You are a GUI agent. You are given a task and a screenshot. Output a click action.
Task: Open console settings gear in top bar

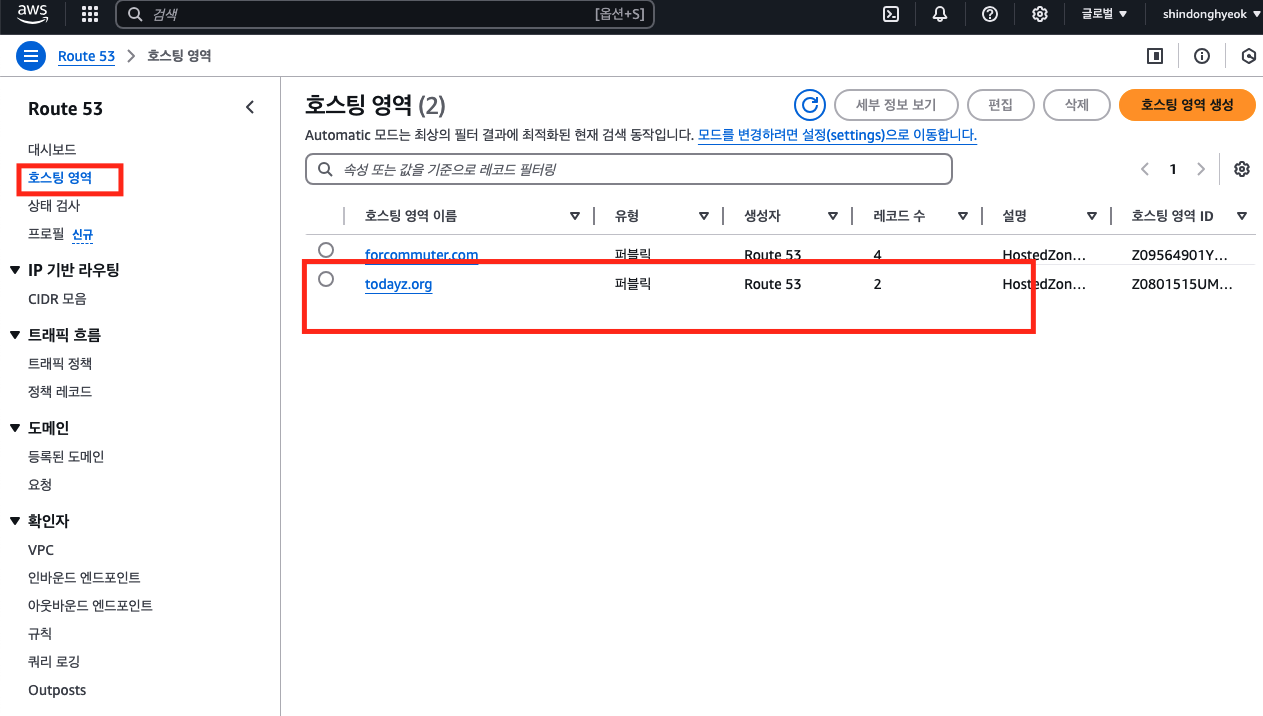1040,14
